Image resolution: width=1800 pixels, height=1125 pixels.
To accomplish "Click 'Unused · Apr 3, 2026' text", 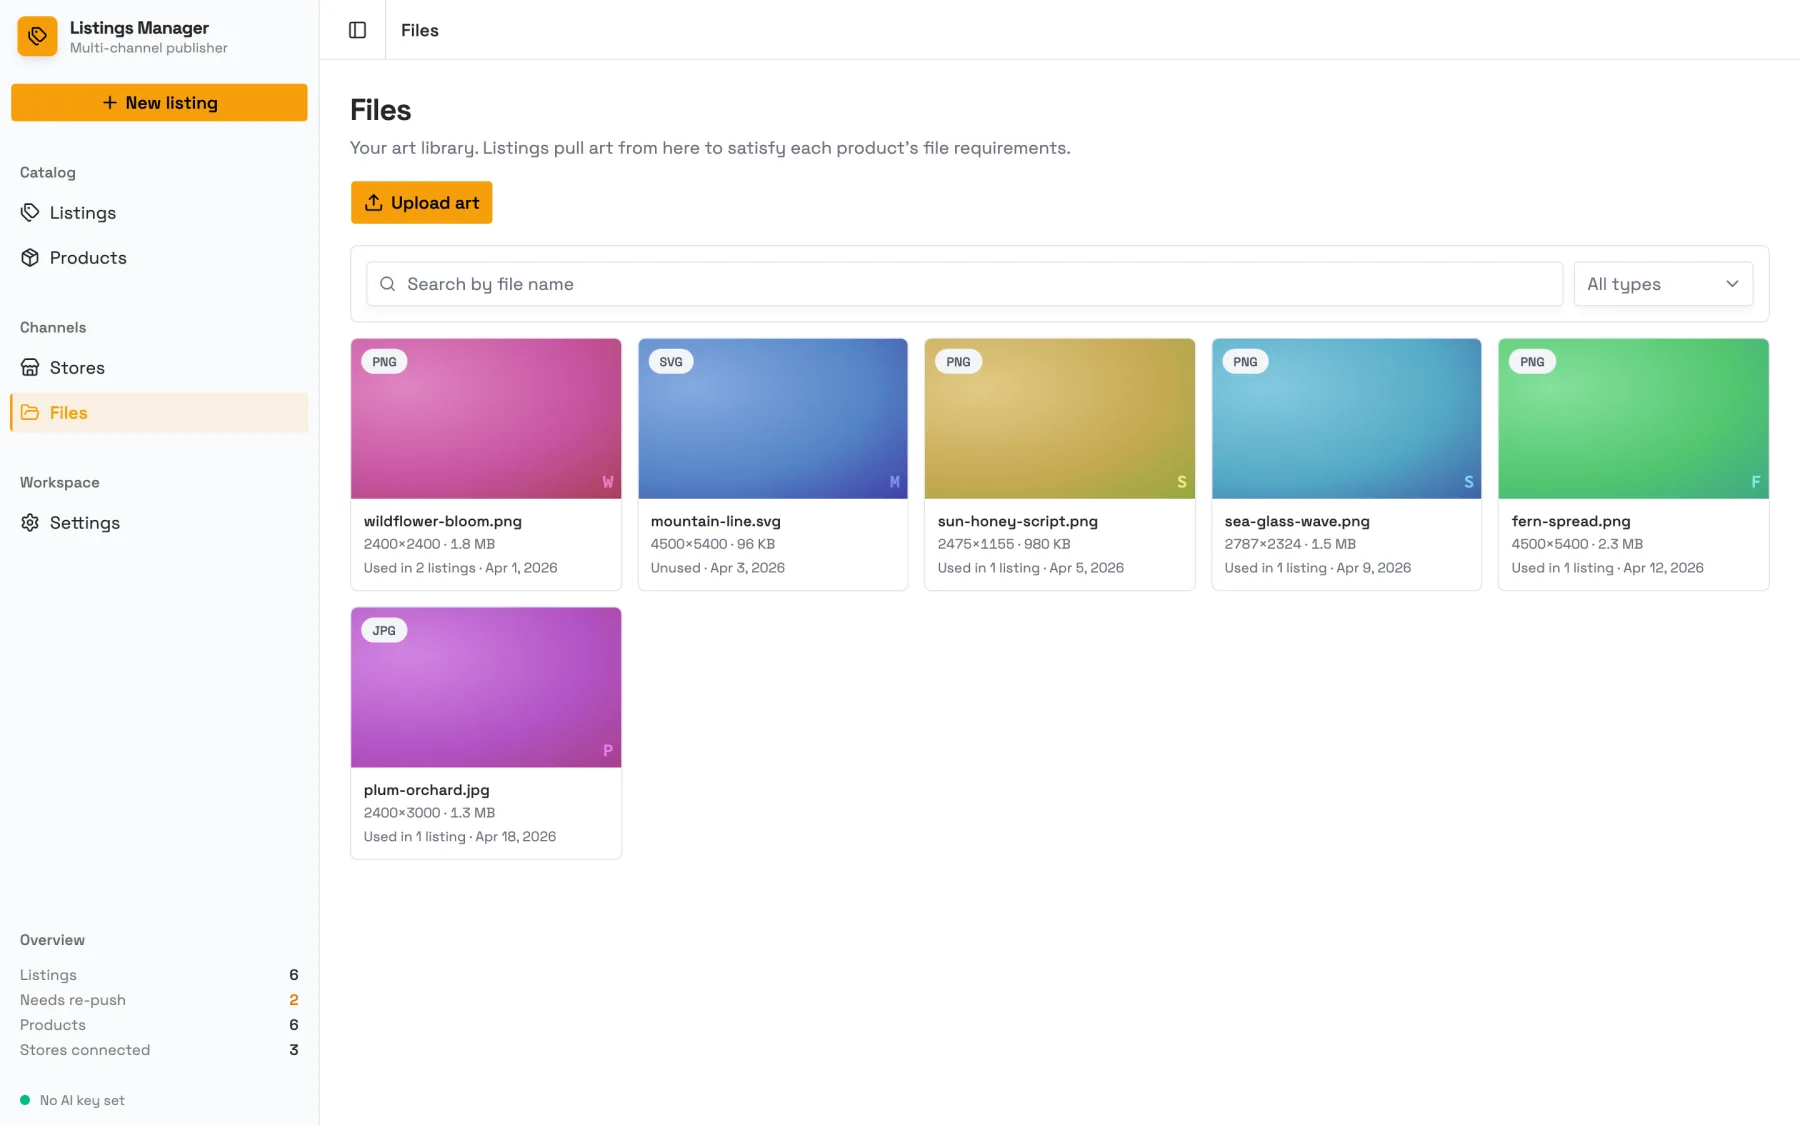I will [x=718, y=568].
